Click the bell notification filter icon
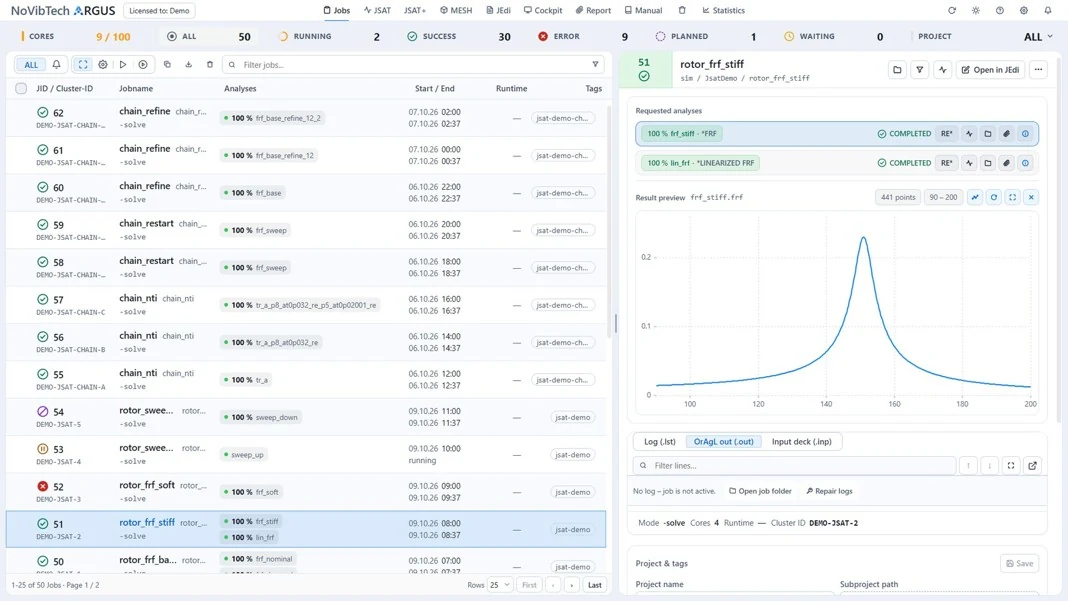The height and width of the screenshot is (601, 1068). click(57, 65)
